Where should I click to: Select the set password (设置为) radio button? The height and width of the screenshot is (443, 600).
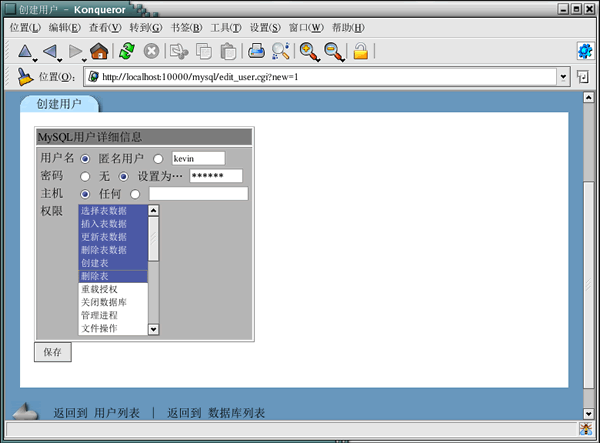coord(123,176)
